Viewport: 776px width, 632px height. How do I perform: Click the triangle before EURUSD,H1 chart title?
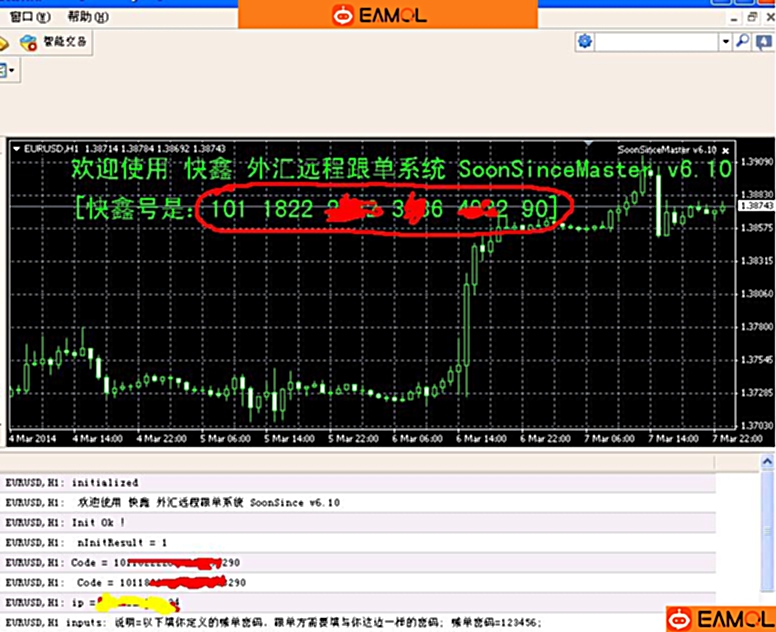coord(16,147)
